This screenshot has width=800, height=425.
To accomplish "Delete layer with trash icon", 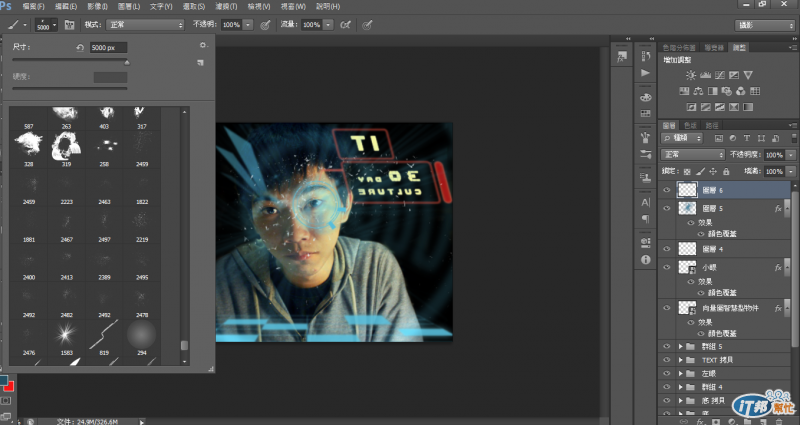I will (x=779, y=421).
